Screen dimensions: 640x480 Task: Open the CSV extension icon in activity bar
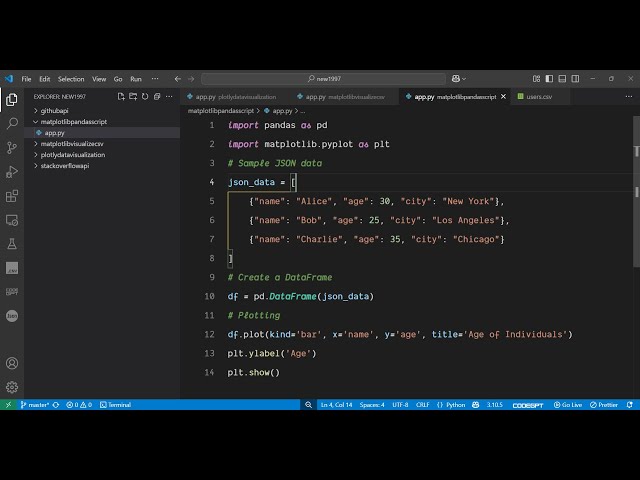[x=12, y=268]
